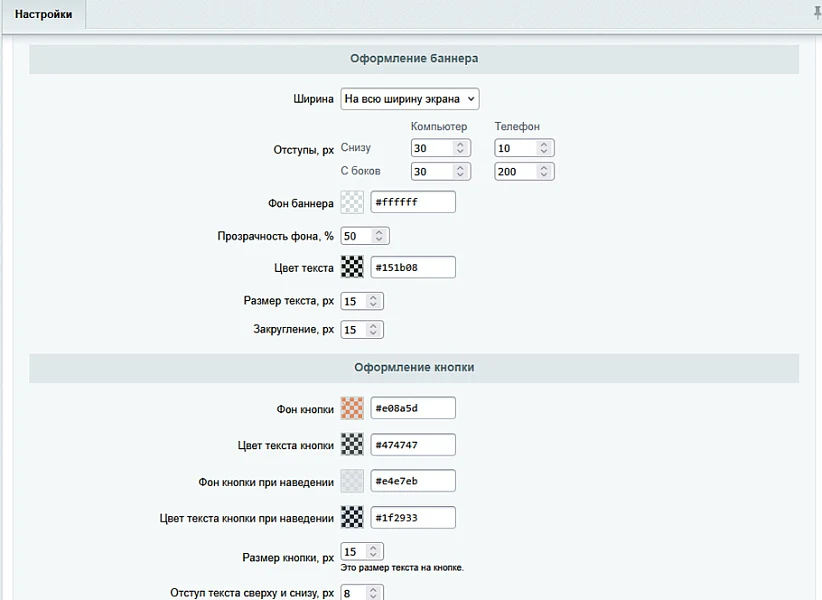
Task: Click the Закругление value field
Action: click(x=362, y=330)
